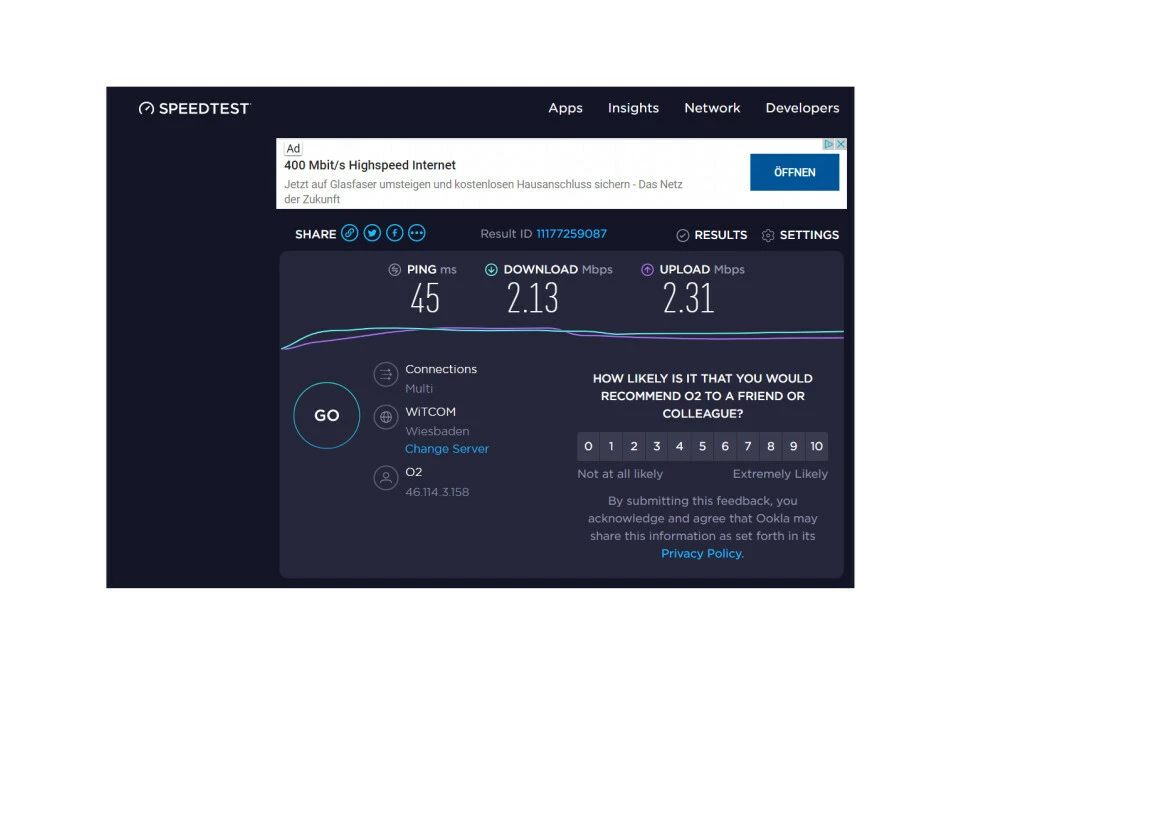Rate recommendation 1
1169x826 pixels.
611,446
